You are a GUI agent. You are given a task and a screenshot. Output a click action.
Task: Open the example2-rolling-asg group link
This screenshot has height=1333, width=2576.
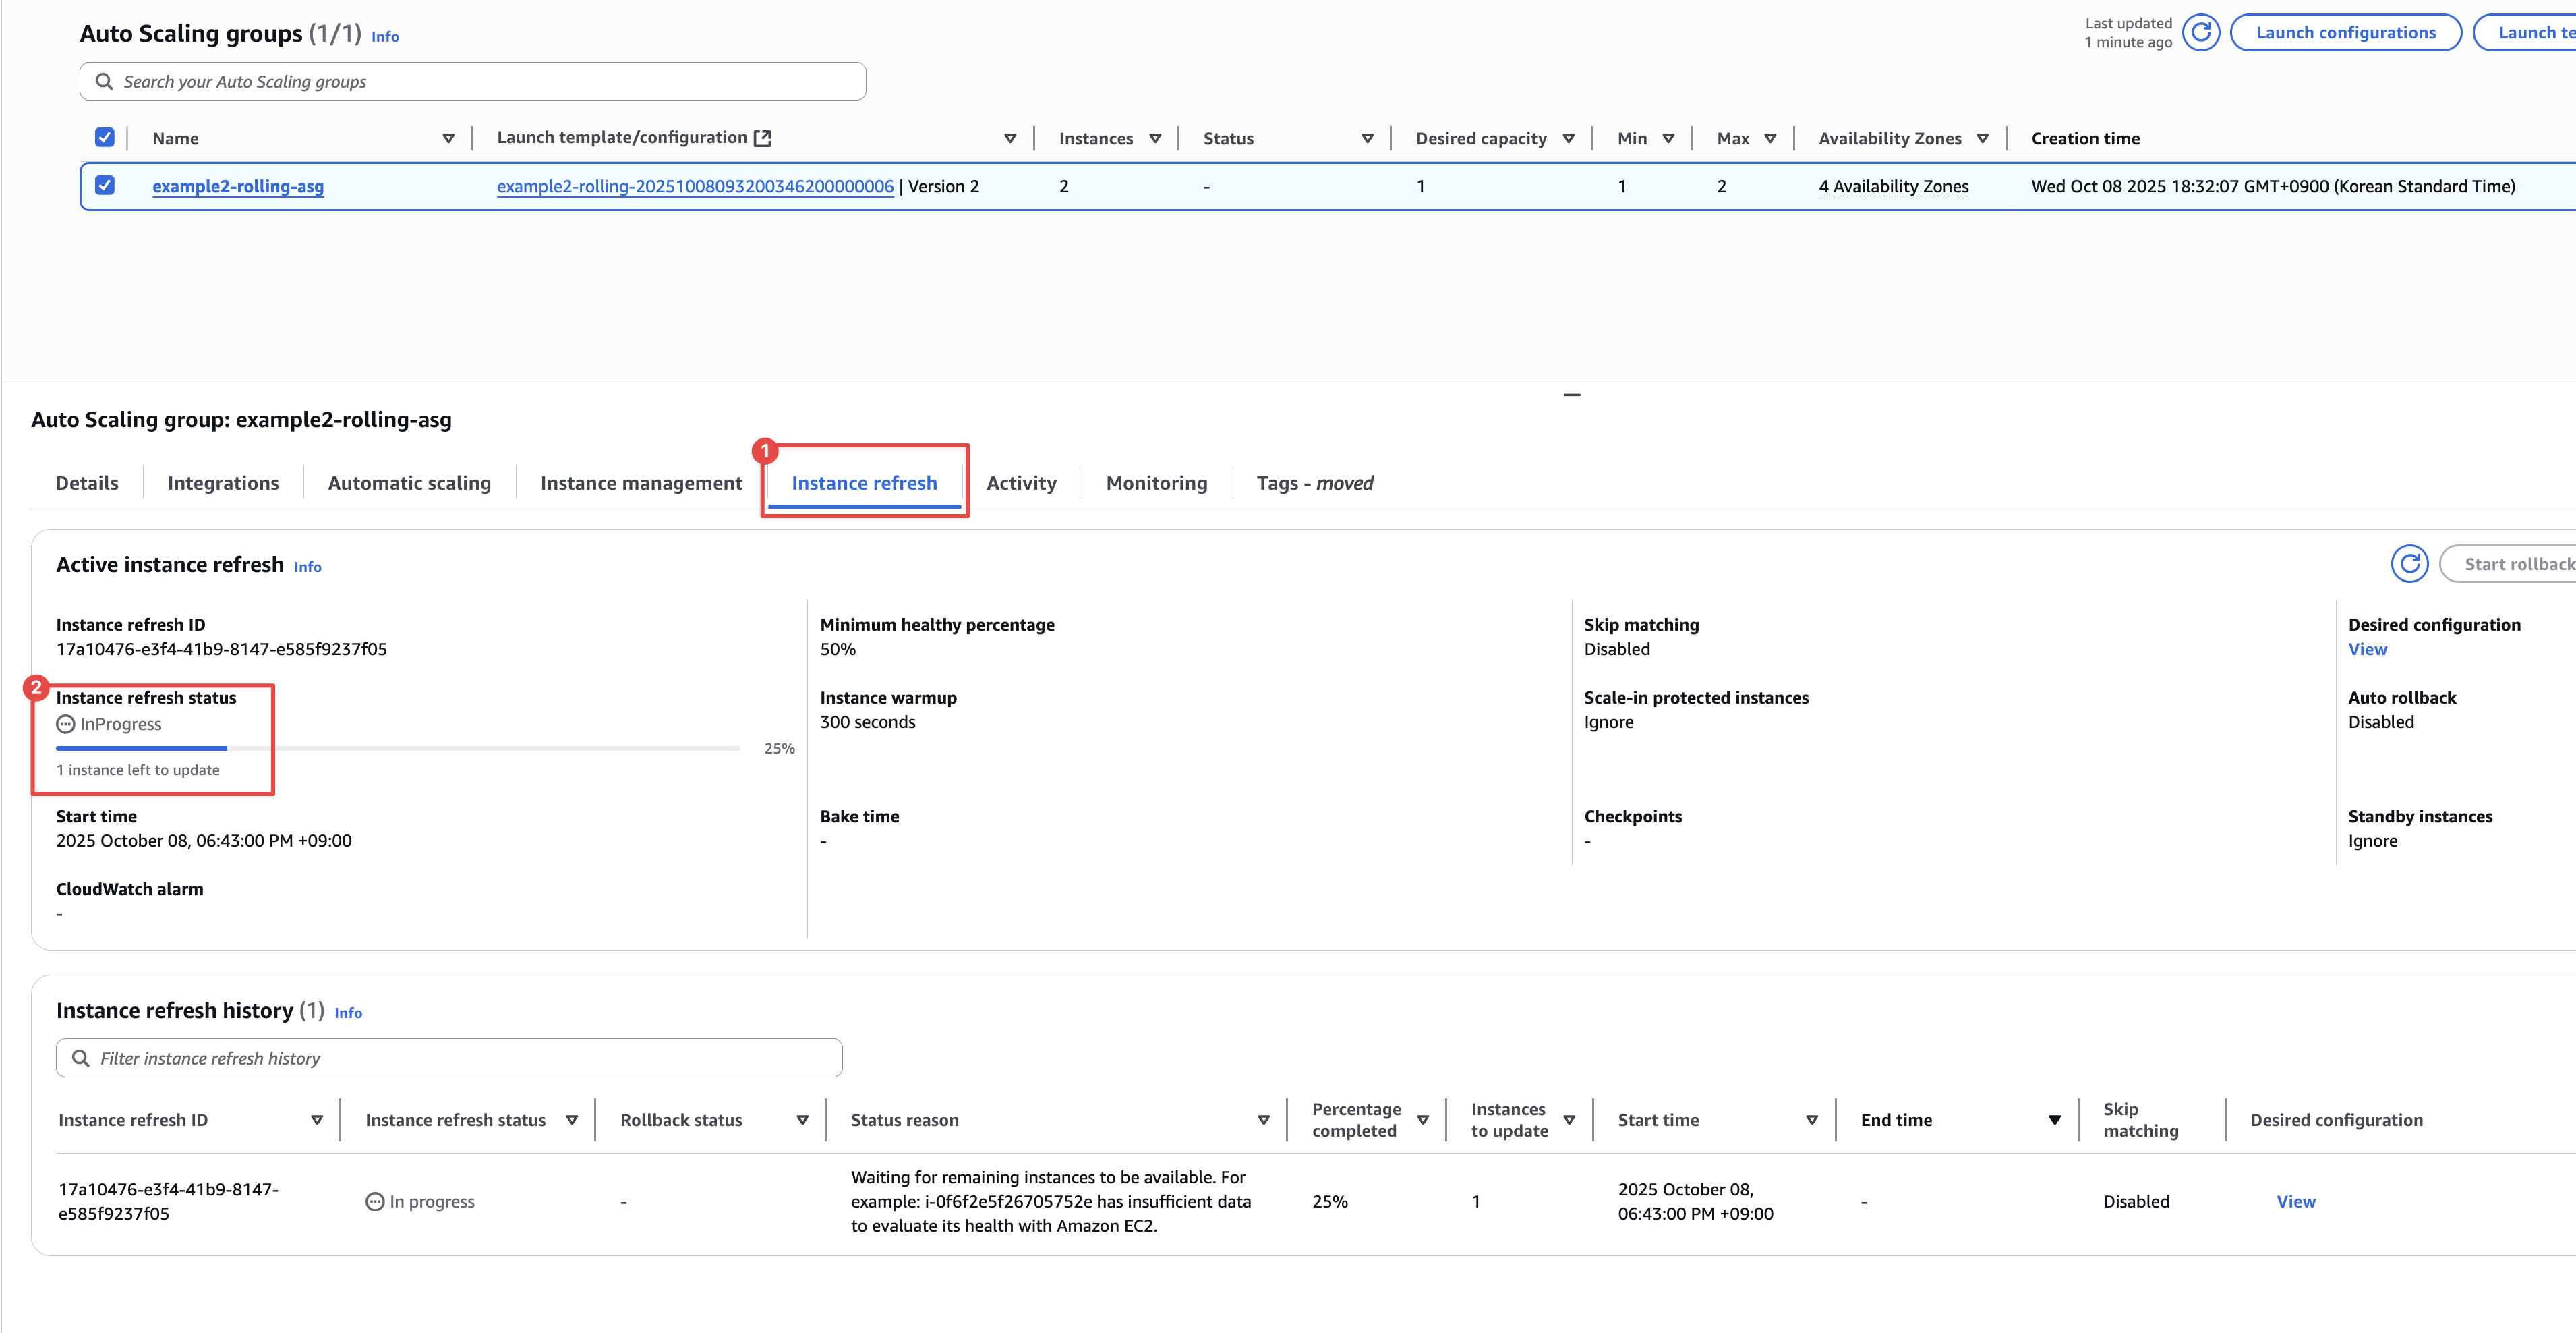click(238, 186)
